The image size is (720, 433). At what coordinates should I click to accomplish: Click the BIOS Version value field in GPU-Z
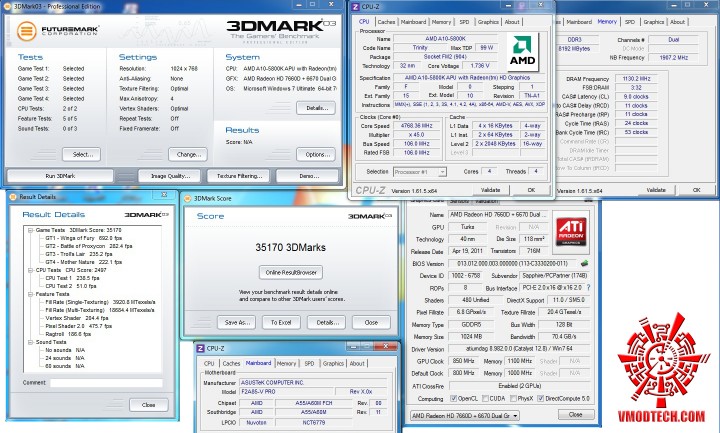(x=512, y=264)
